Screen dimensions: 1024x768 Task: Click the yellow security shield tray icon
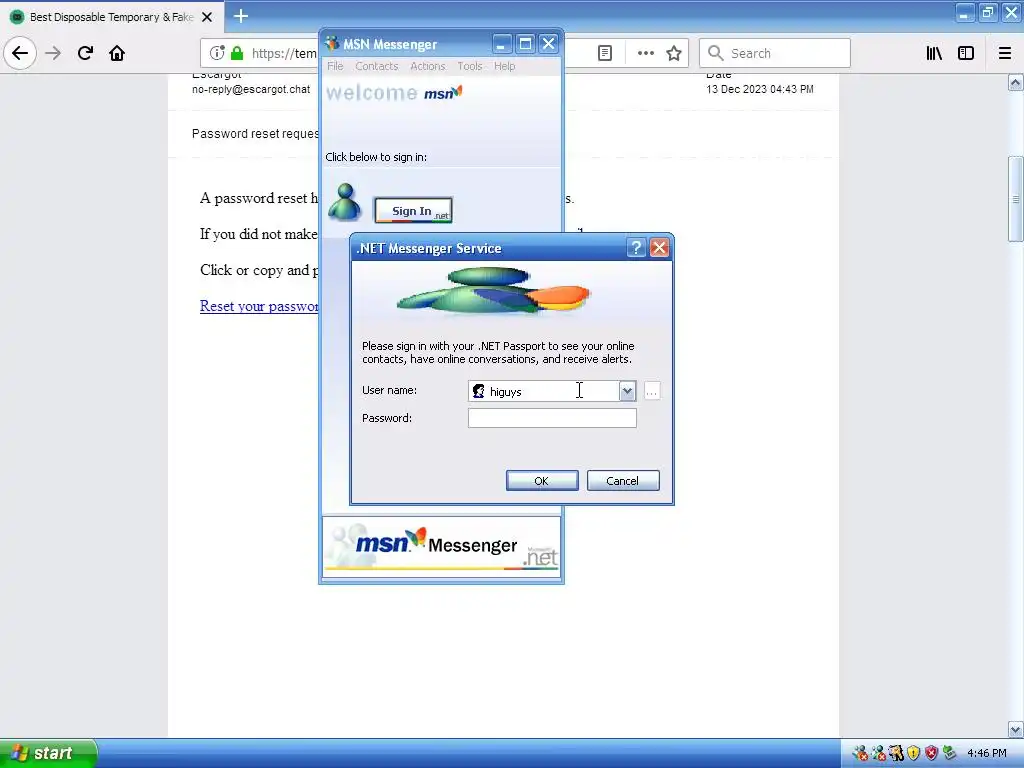pyautogui.click(x=914, y=754)
